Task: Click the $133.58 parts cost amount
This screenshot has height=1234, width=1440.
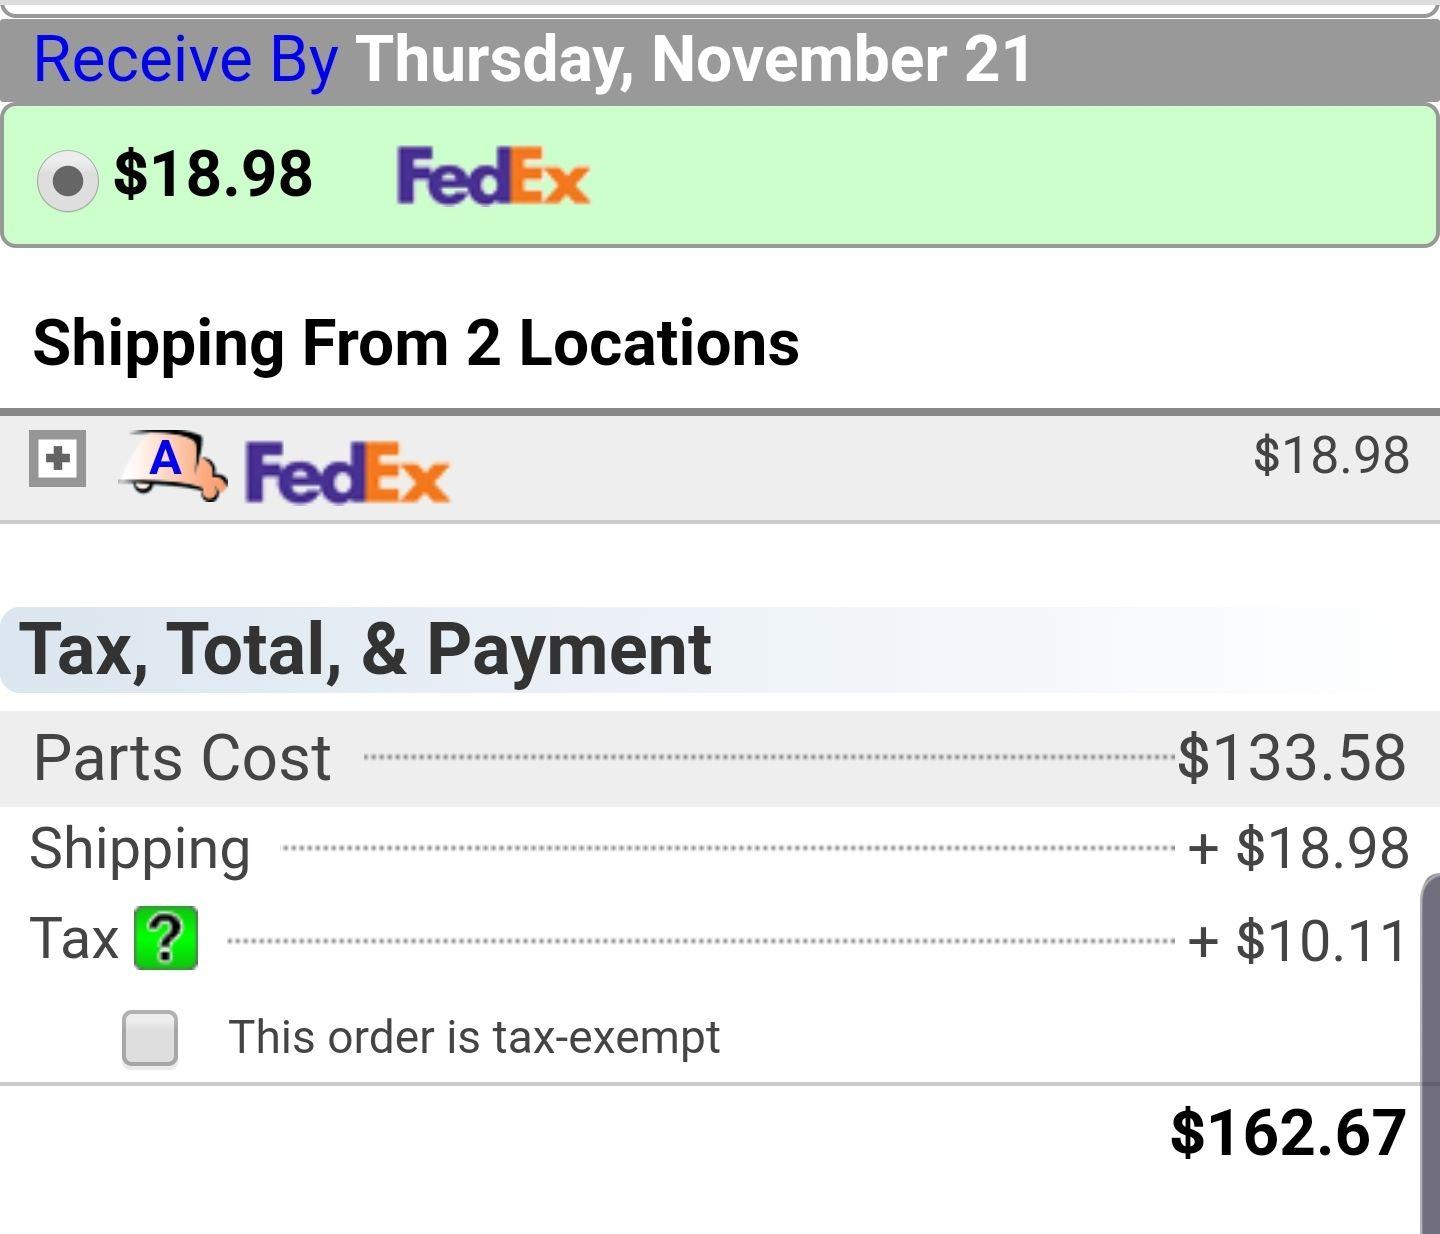Action: tap(1292, 757)
